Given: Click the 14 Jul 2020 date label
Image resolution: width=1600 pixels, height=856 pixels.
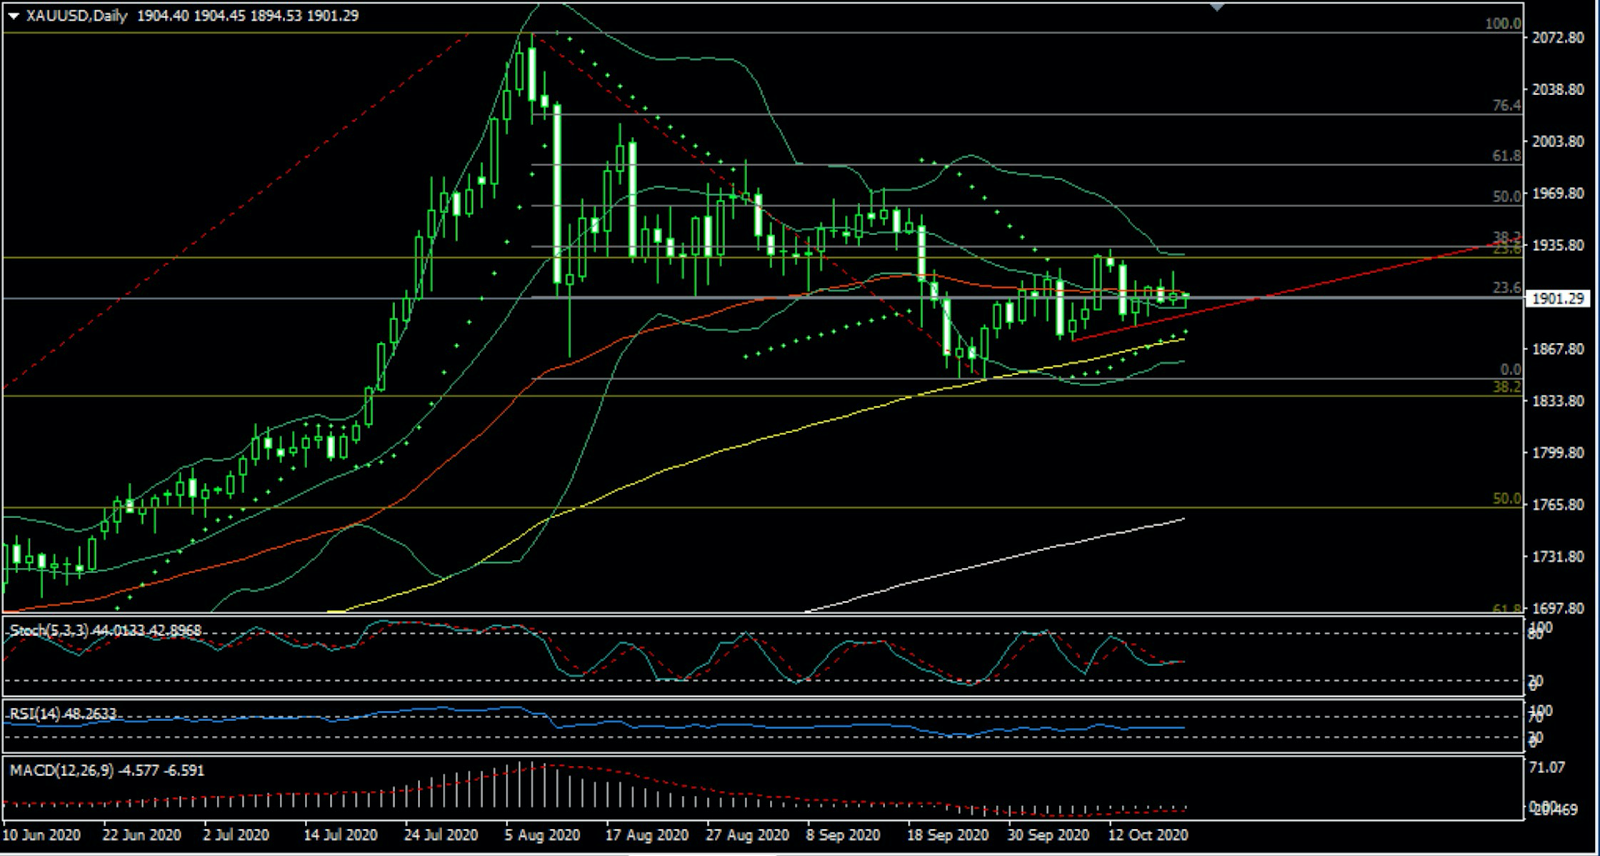Looking at the screenshot, I should click(x=341, y=835).
